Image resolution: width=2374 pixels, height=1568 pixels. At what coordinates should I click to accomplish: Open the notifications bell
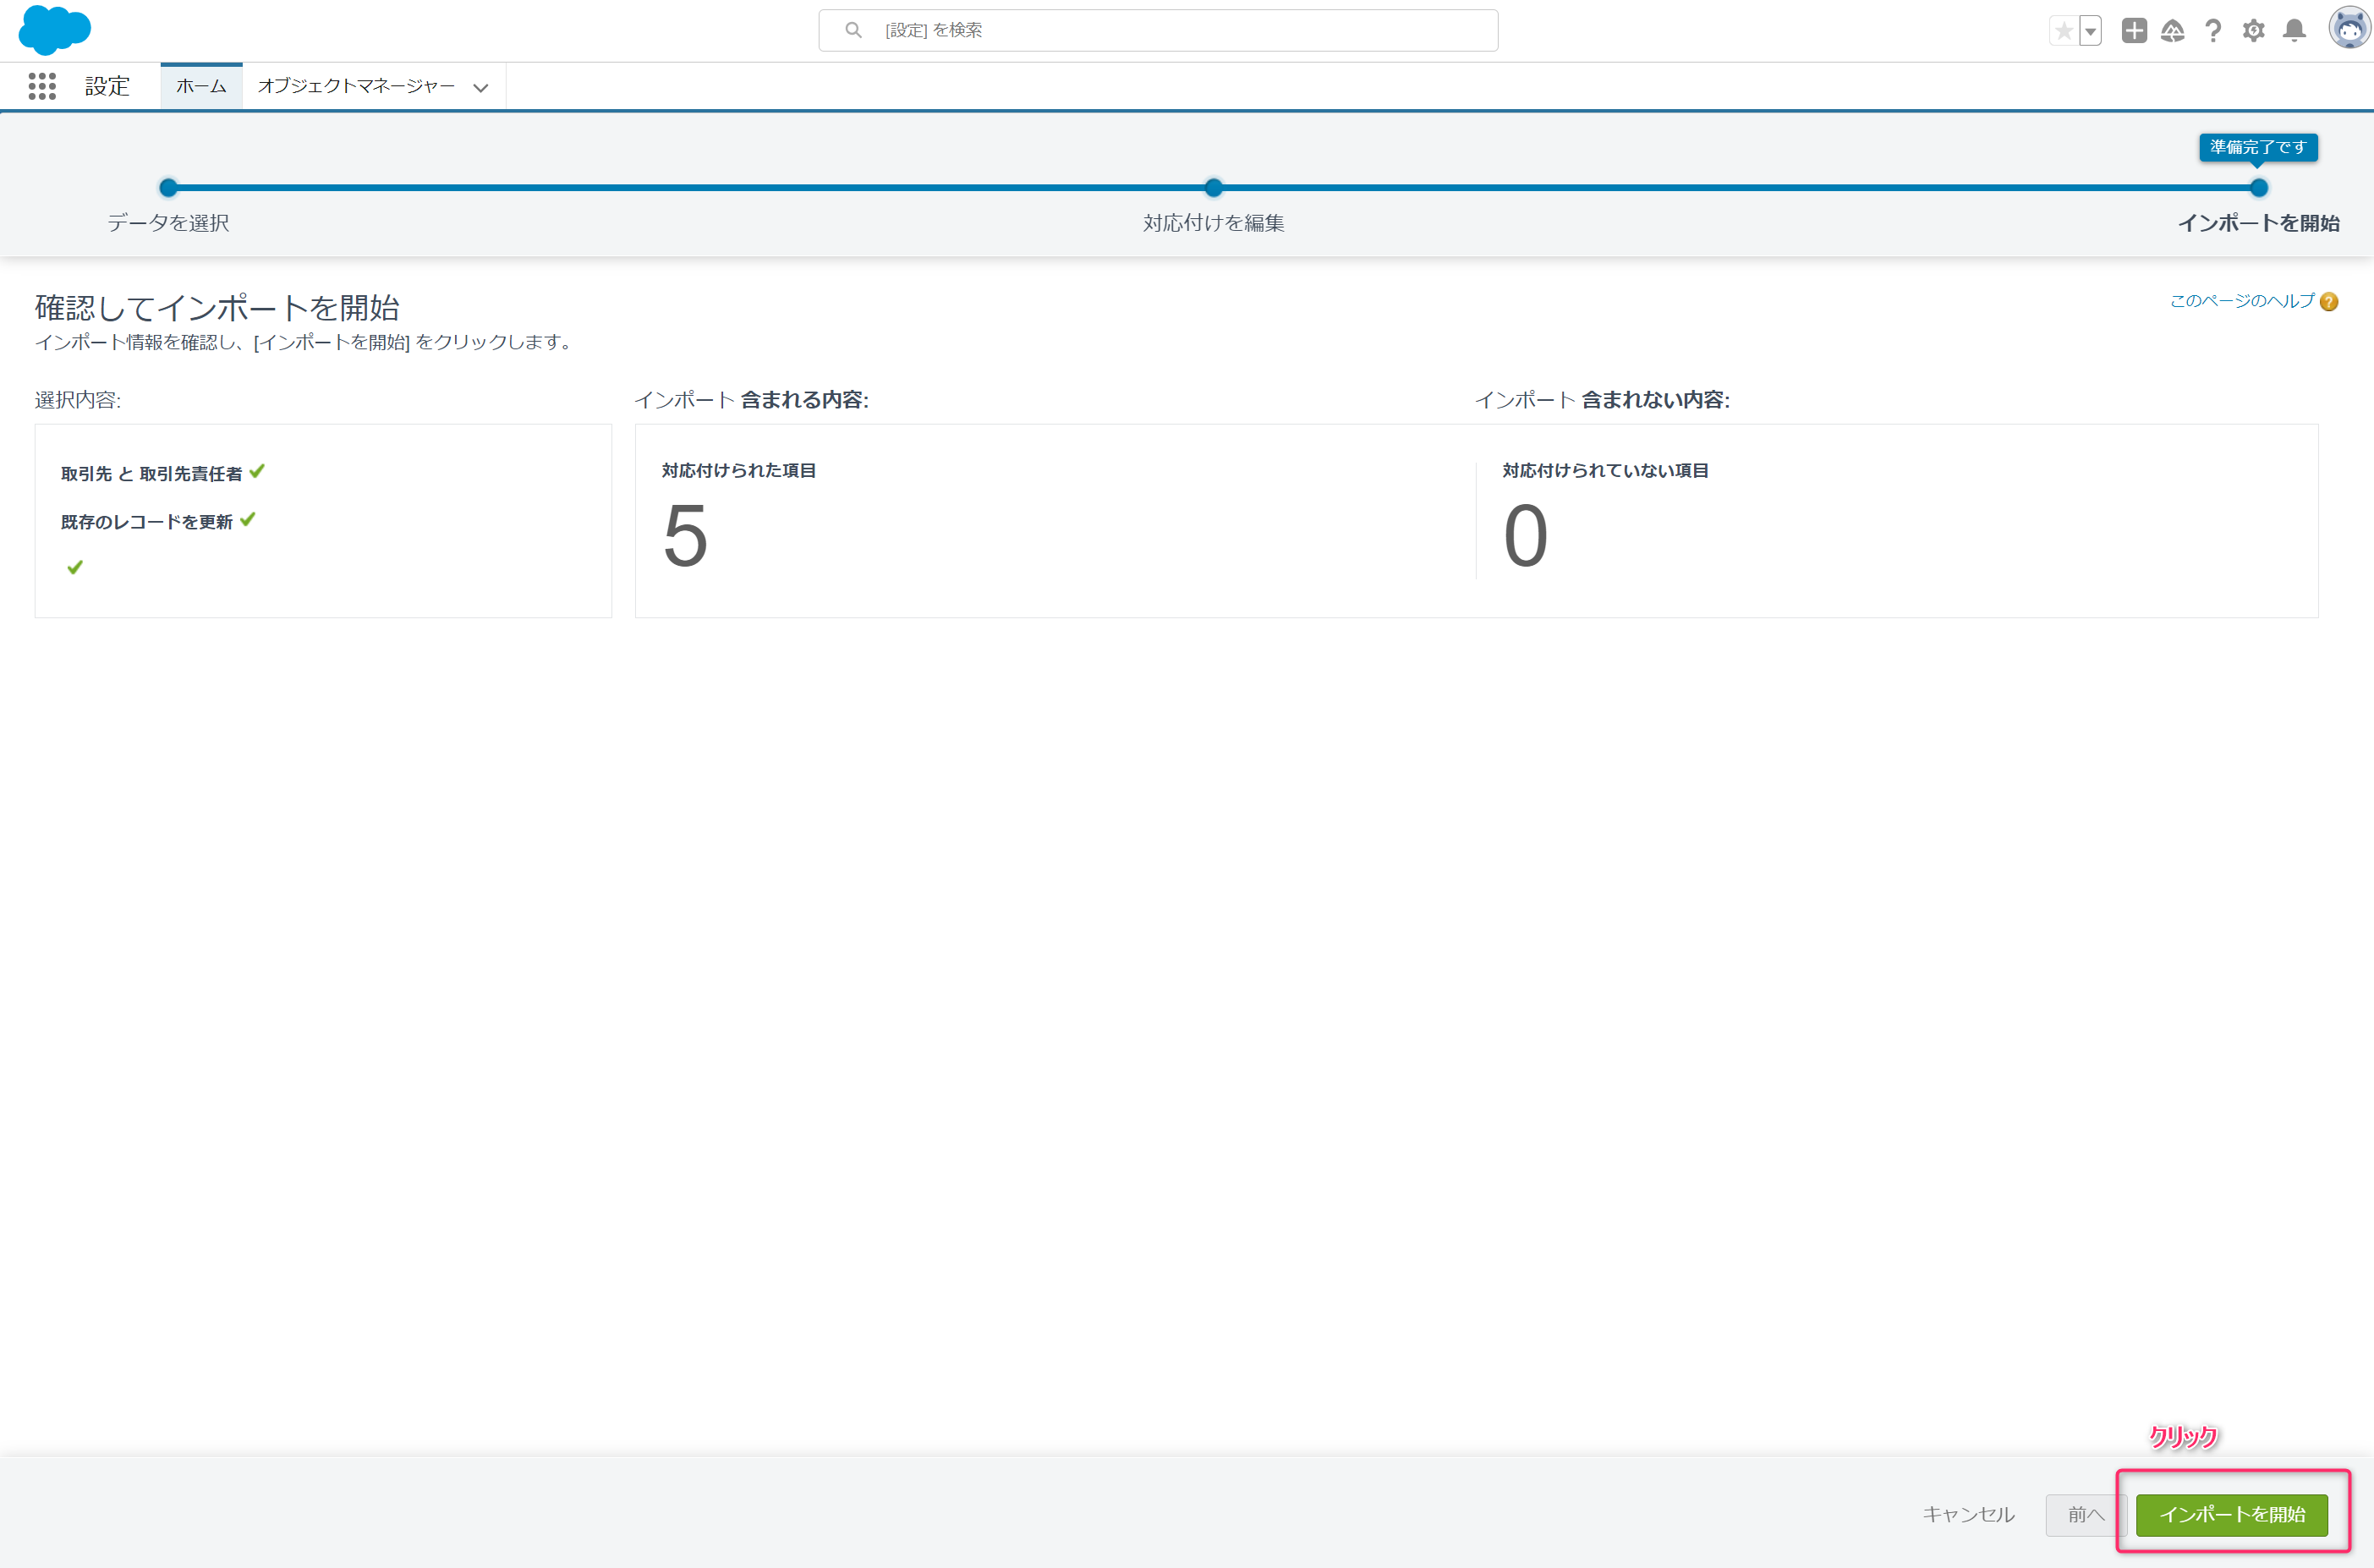[2294, 31]
